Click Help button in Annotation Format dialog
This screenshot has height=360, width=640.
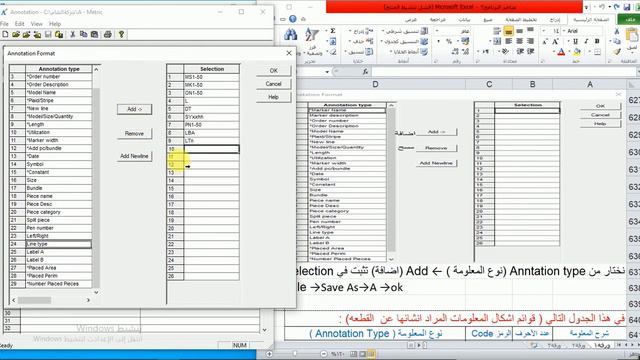273,97
